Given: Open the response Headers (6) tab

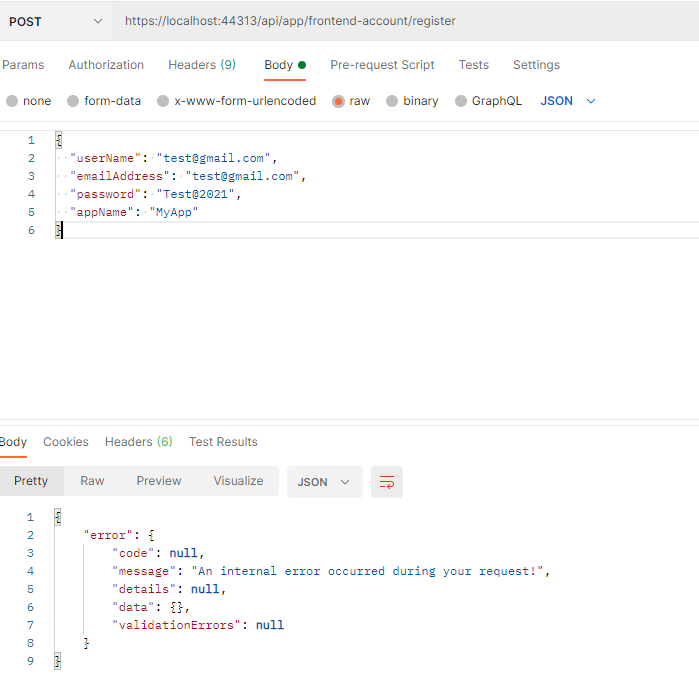Looking at the screenshot, I should click(x=139, y=442).
